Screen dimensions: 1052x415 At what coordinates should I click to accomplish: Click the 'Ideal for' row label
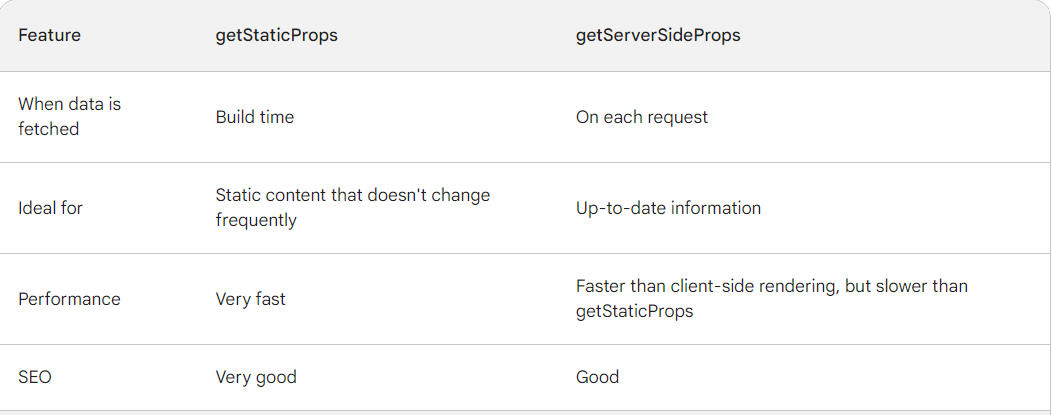coord(50,208)
